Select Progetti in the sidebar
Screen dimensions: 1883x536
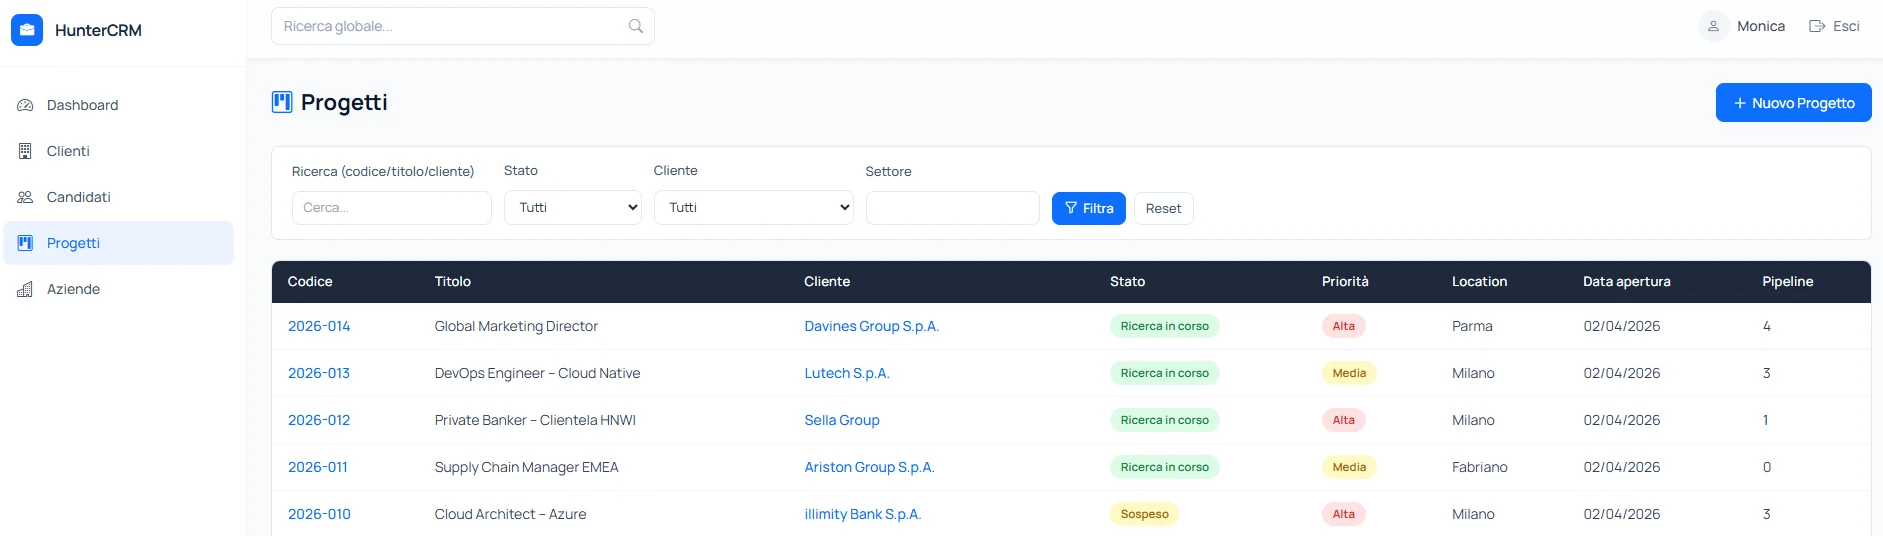pyautogui.click(x=119, y=243)
